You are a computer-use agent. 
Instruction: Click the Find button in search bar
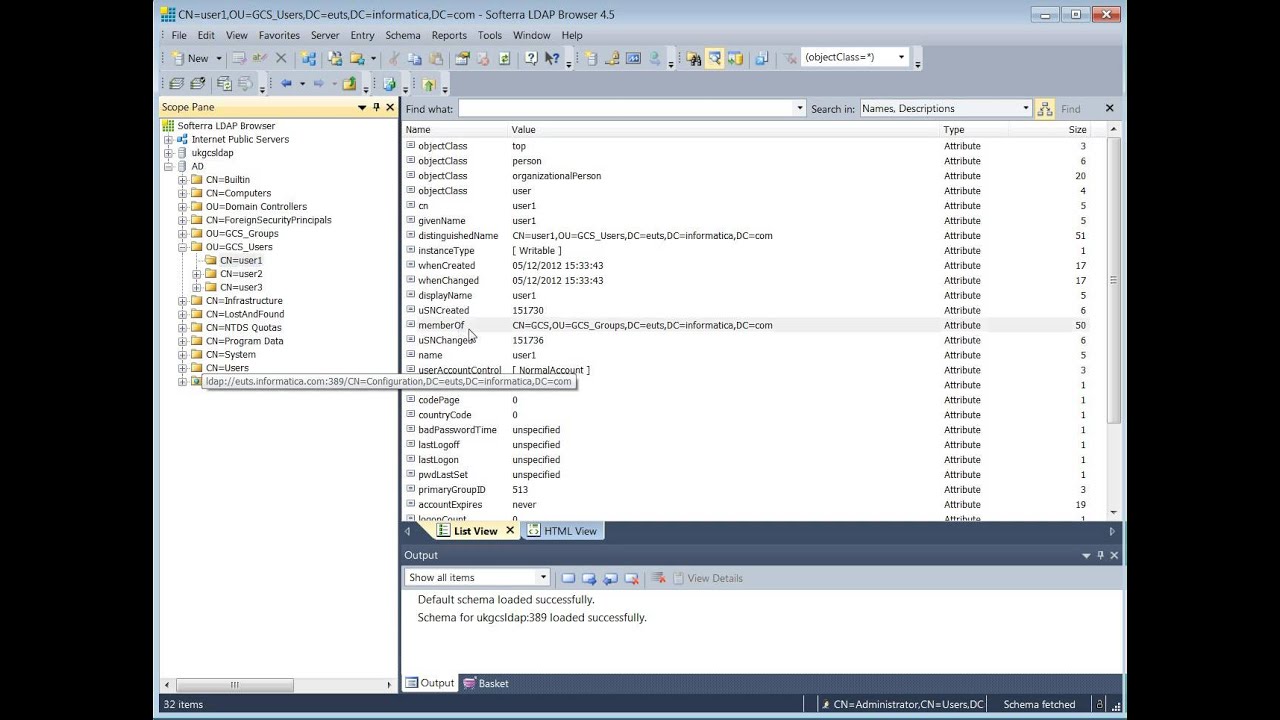click(1071, 108)
